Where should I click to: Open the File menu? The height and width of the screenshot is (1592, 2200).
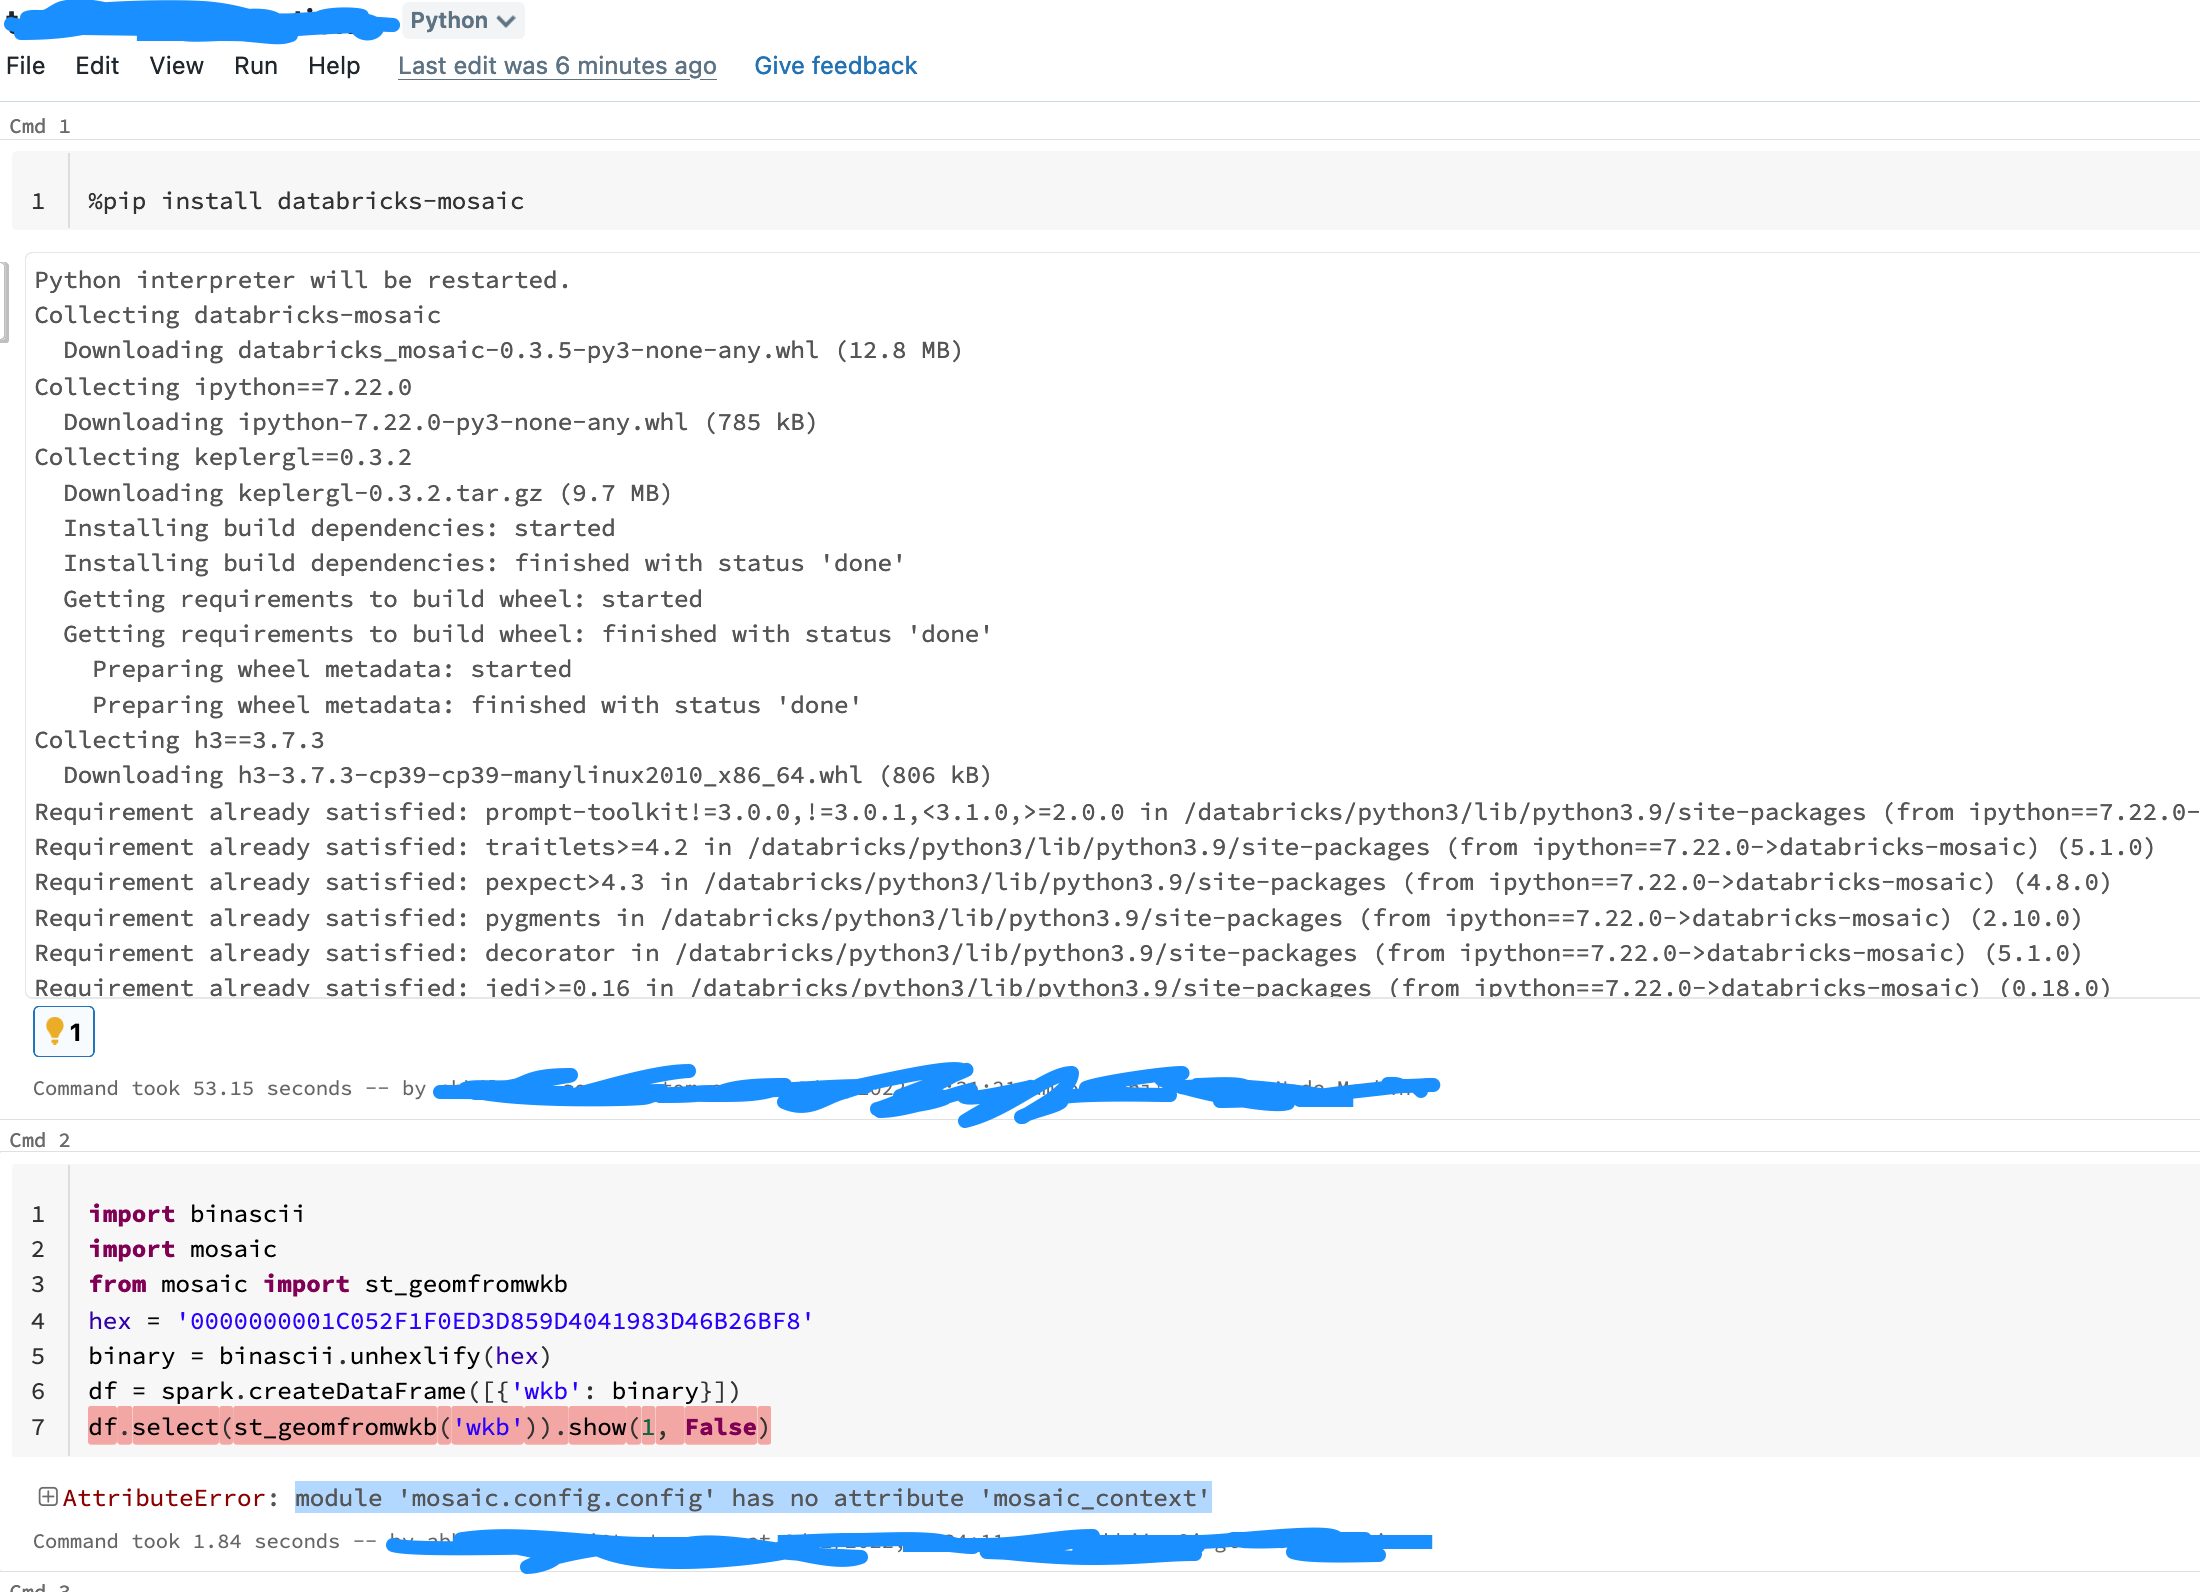click(x=25, y=65)
